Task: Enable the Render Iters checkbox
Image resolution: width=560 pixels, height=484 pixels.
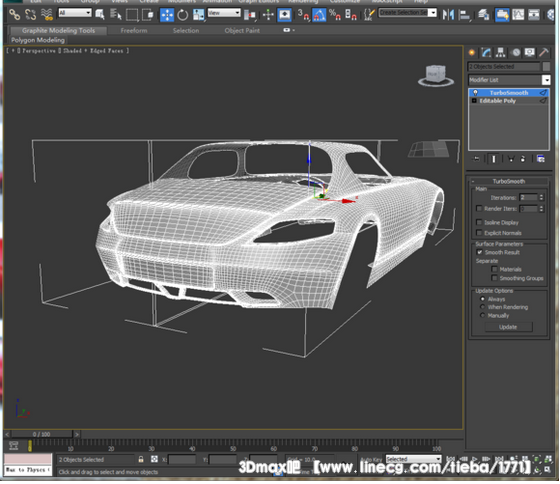Action: pyautogui.click(x=479, y=209)
